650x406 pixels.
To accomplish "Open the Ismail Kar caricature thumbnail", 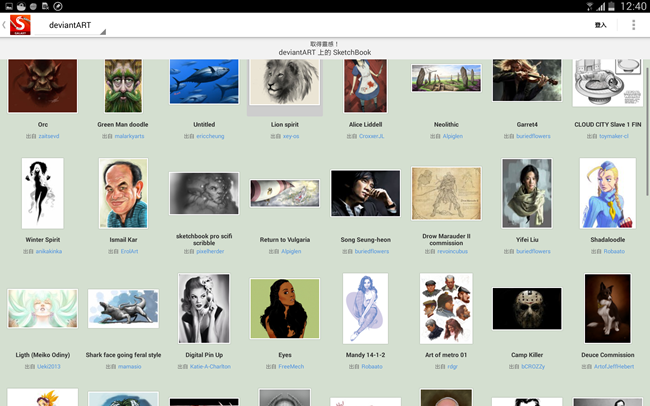I will coord(123,193).
